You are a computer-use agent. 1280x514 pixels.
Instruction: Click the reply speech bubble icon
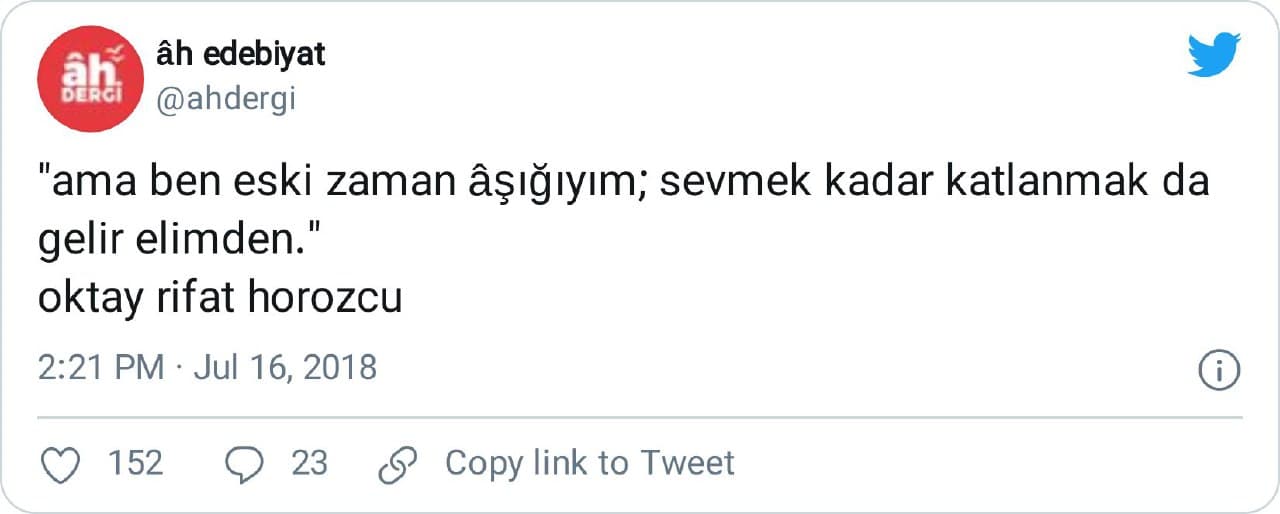pyautogui.click(x=245, y=463)
